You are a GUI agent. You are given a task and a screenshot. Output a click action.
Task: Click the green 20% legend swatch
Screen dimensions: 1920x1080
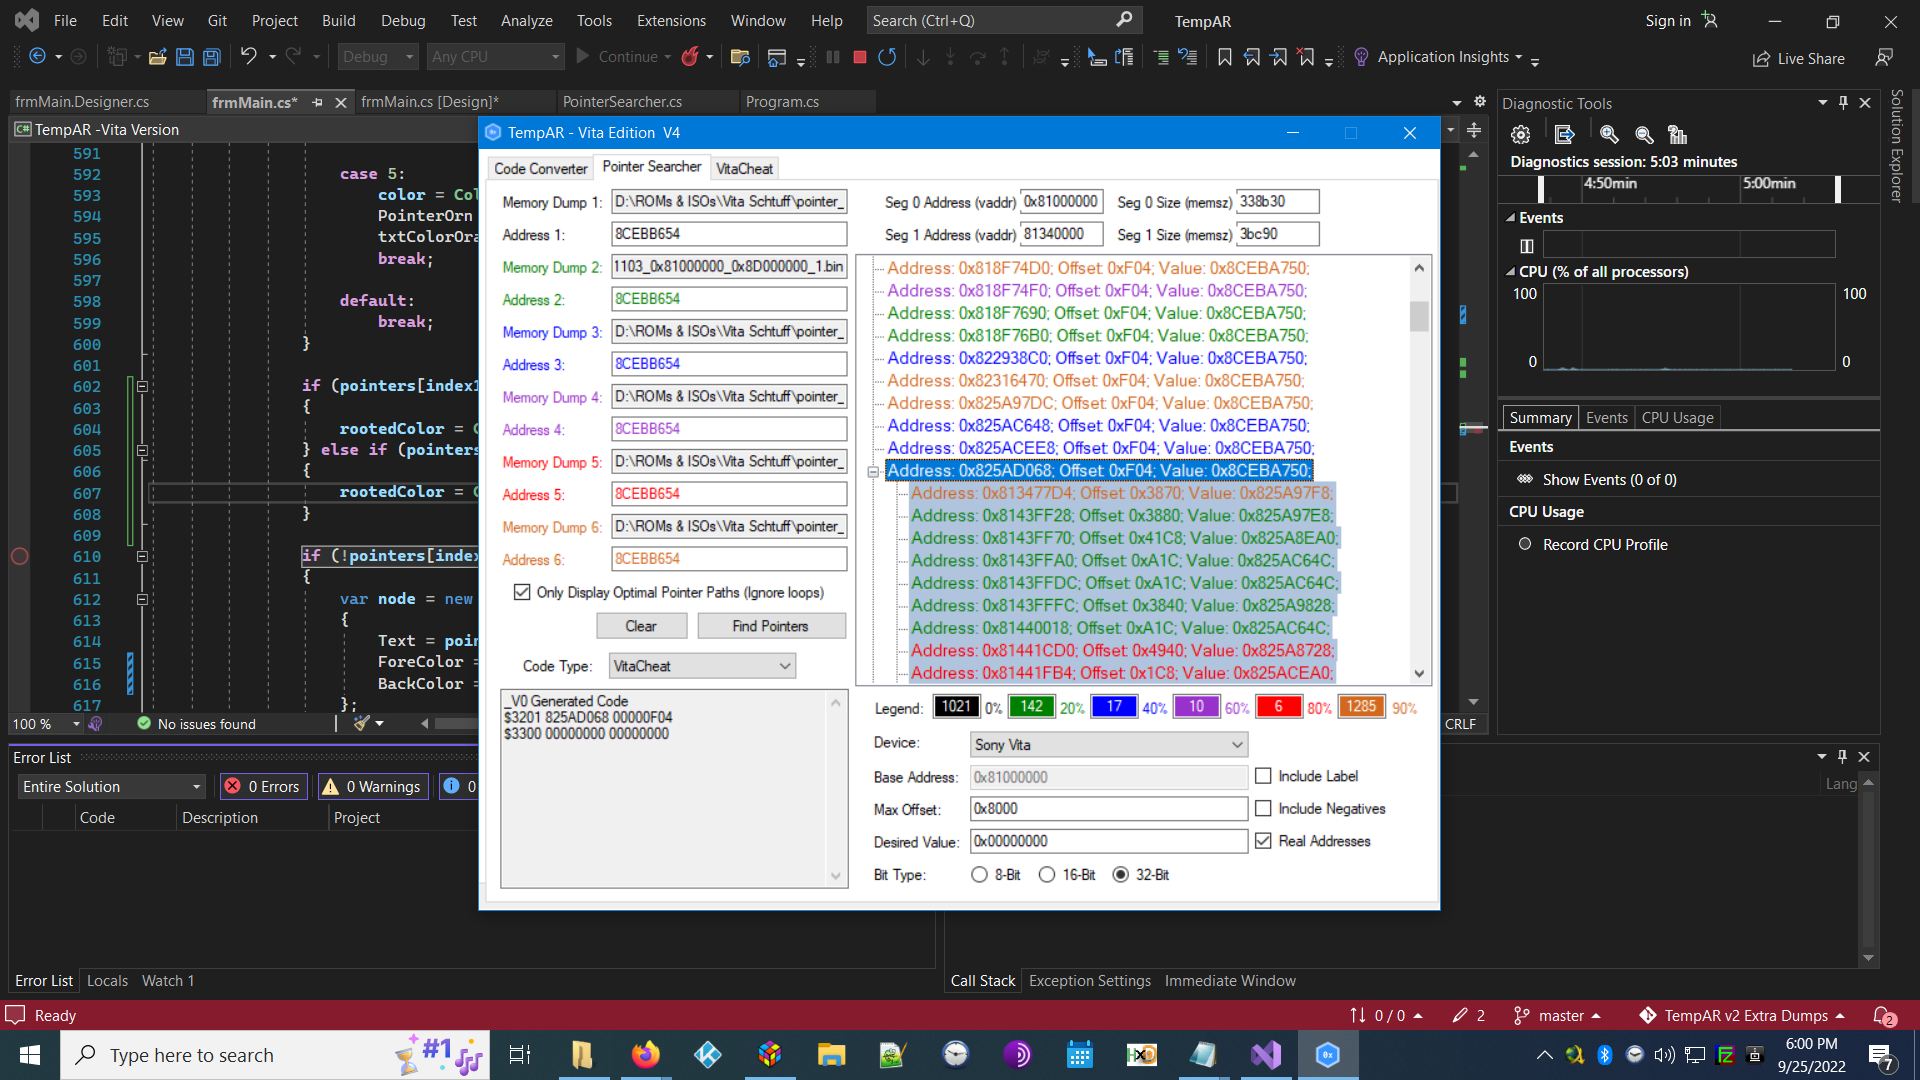coord(1031,707)
